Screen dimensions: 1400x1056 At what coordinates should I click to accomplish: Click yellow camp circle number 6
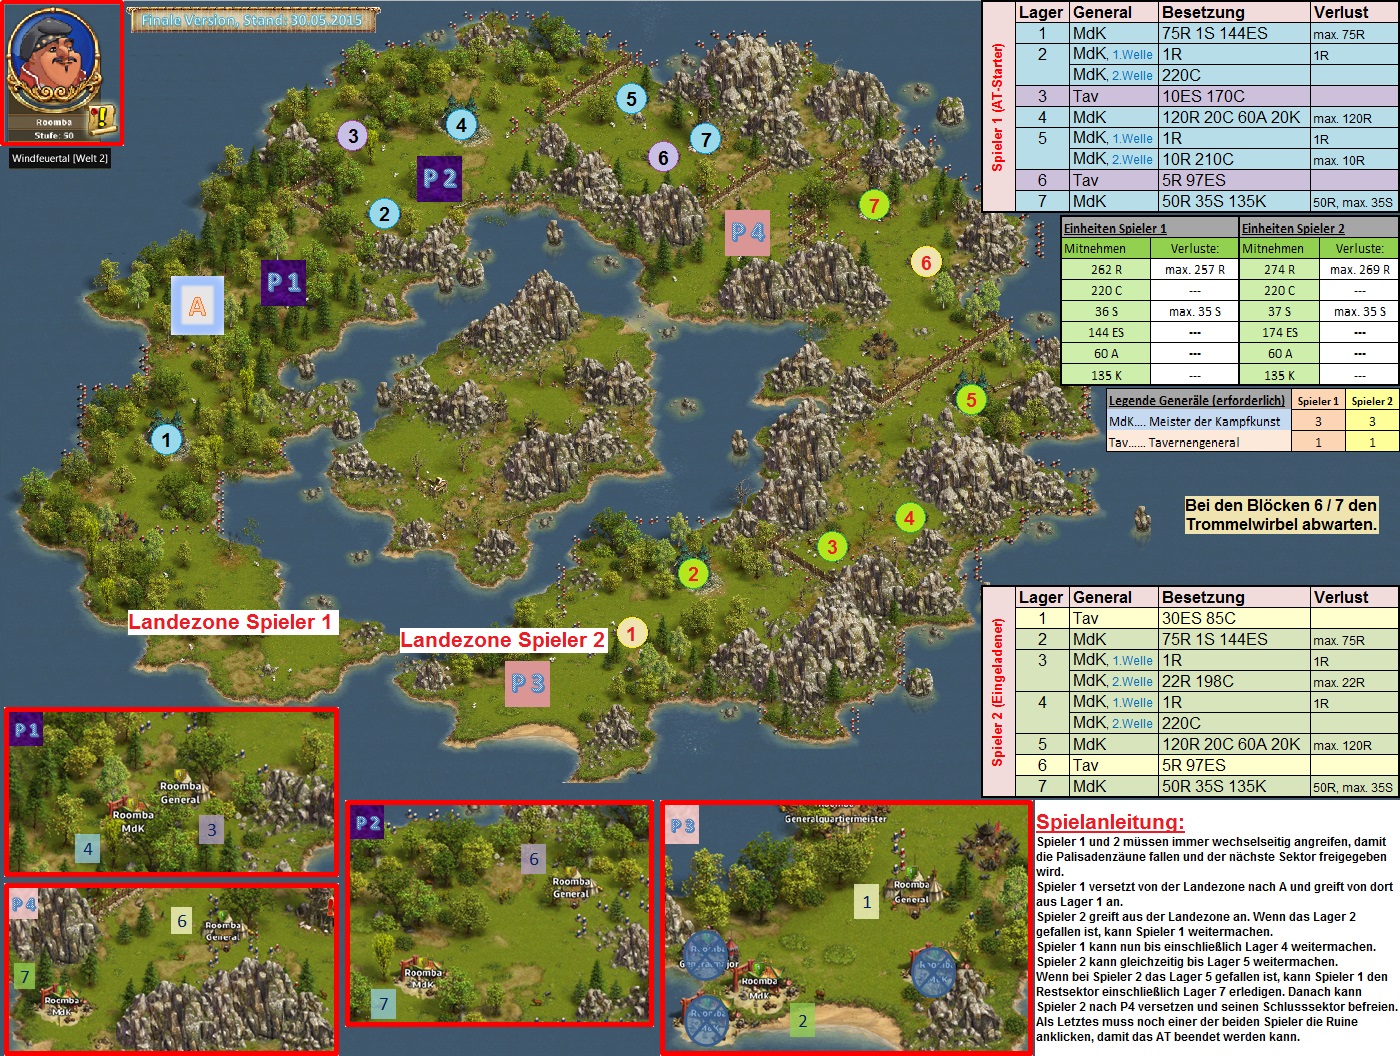pyautogui.click(x=926, y=263)
